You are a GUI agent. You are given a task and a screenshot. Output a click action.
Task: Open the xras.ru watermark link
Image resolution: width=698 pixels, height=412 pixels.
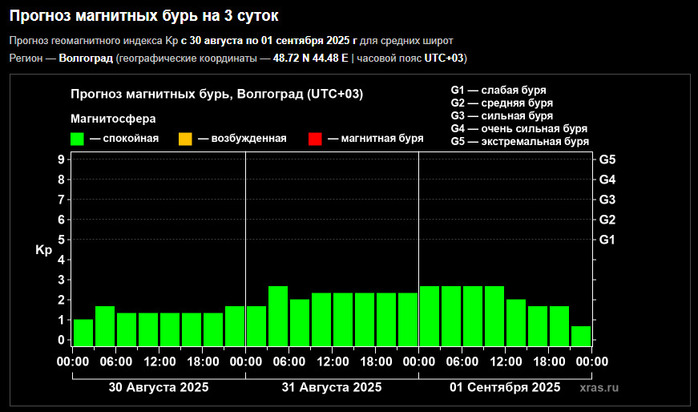[x=599, y=387]
